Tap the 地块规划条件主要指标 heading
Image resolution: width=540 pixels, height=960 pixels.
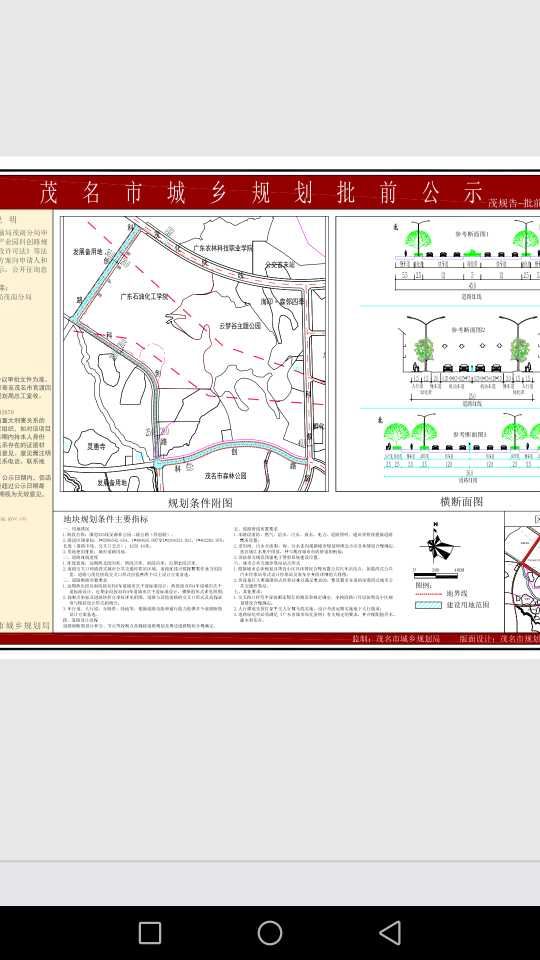(x=106, y=519)
